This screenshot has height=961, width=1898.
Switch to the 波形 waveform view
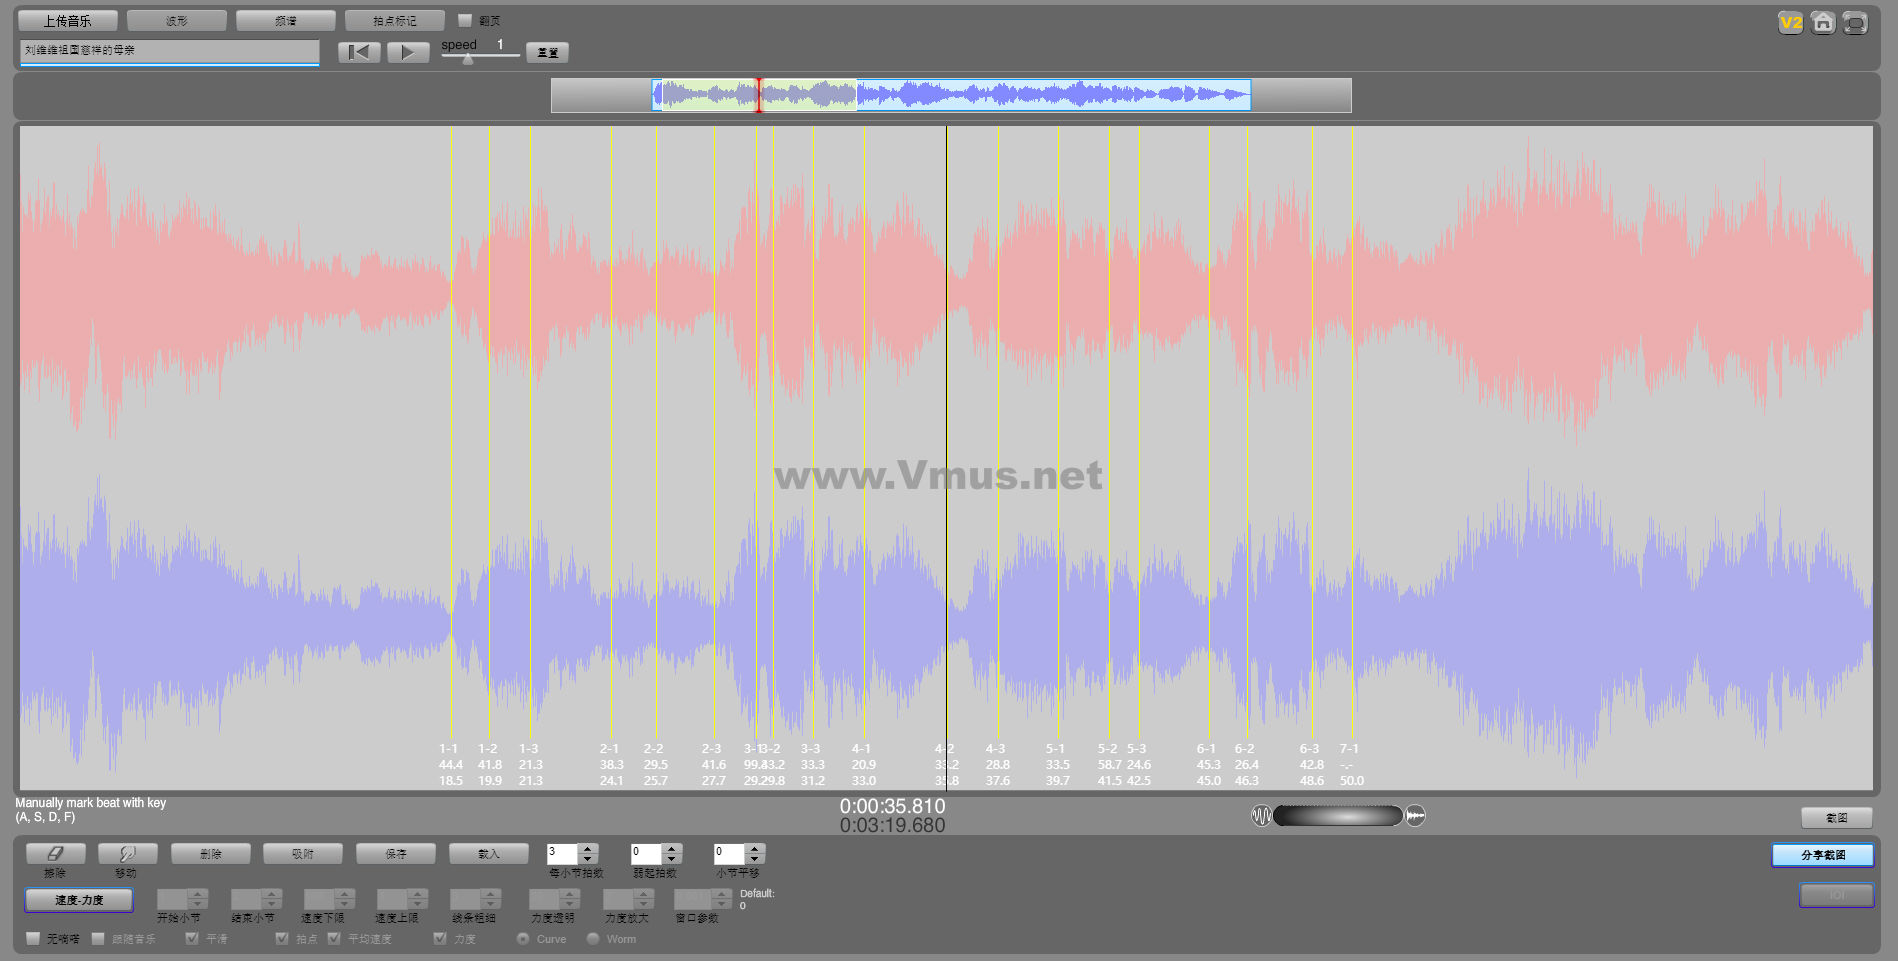[177, 21]
